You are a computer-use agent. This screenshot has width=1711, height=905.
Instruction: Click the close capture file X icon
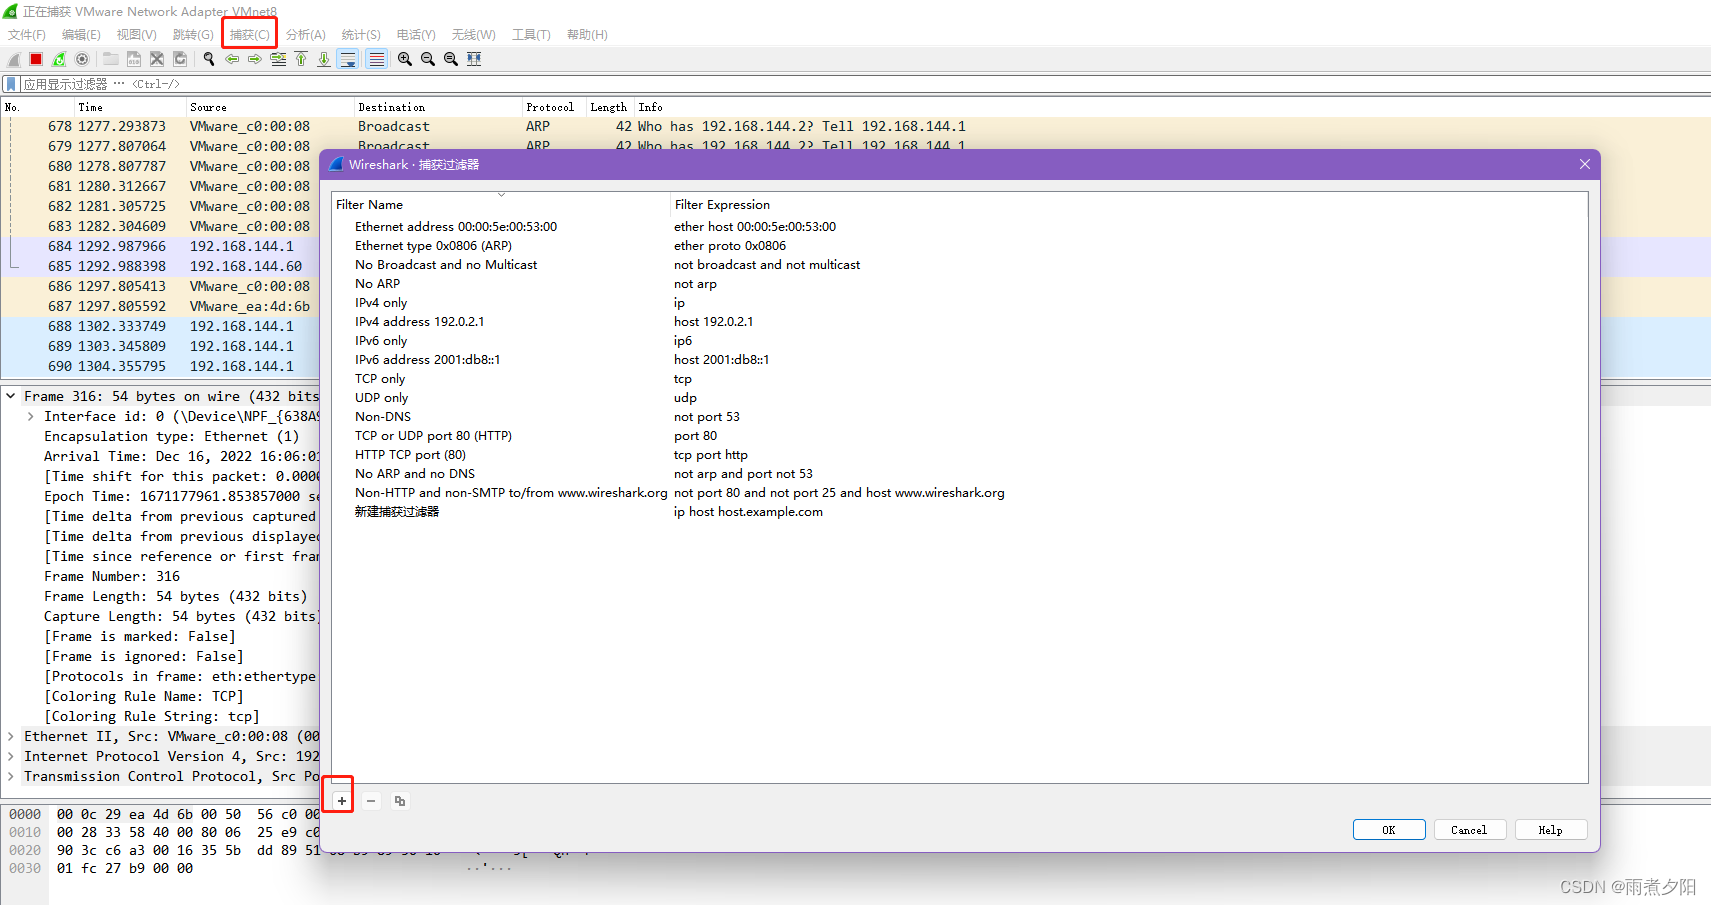click(x=157, y=59)
